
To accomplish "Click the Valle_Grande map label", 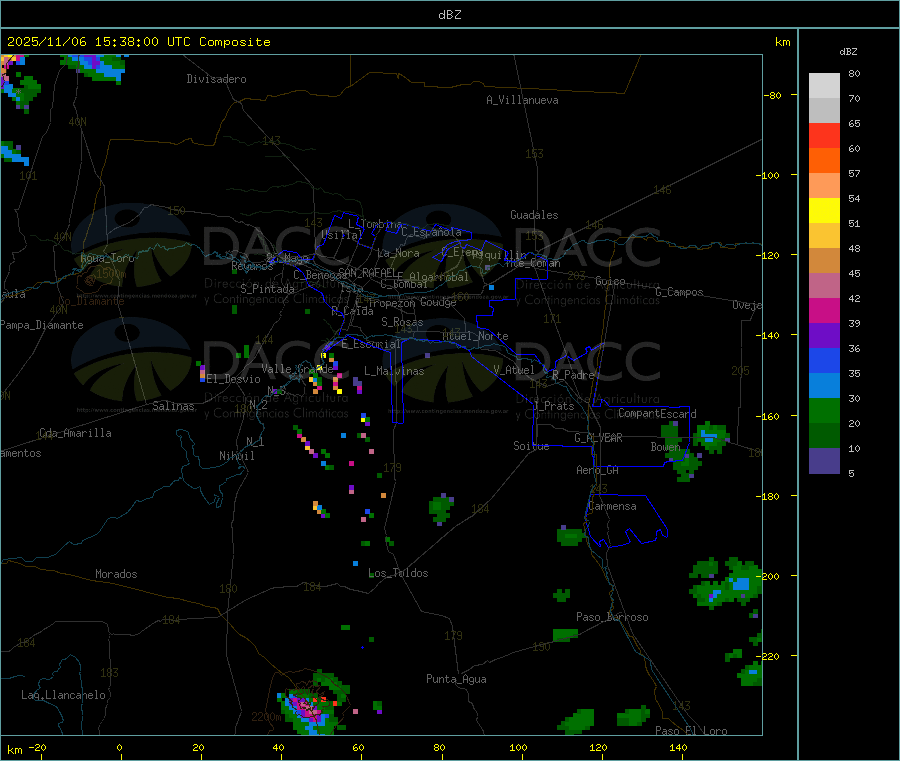I will pyautogui.click(x=298, y=368).
